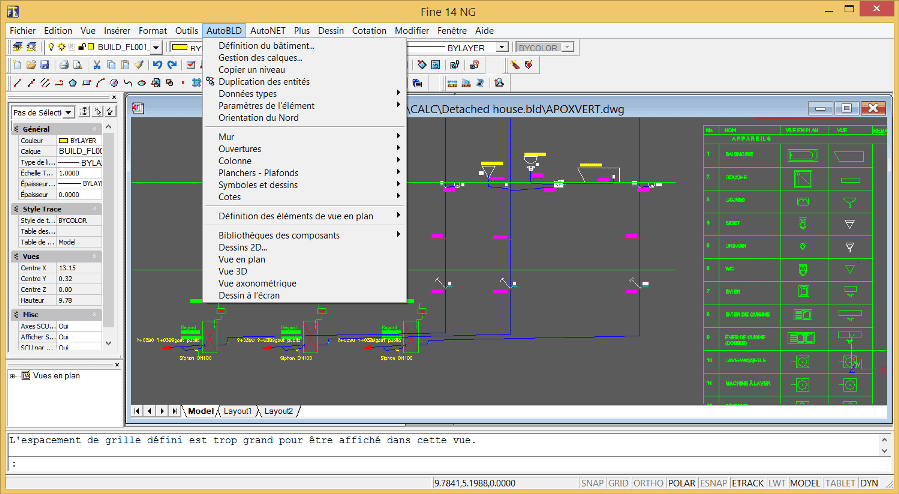Toggle ESNAP in status bar
This screenshot has height=494, width=899.
coord(713,483)
